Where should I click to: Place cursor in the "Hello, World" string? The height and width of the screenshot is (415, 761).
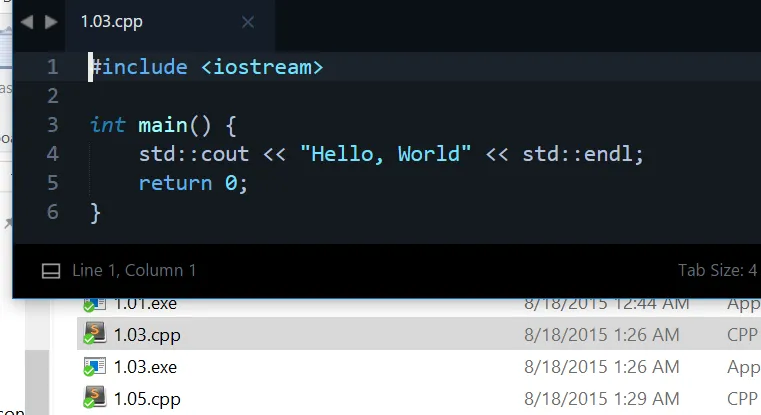click(386, 154)
